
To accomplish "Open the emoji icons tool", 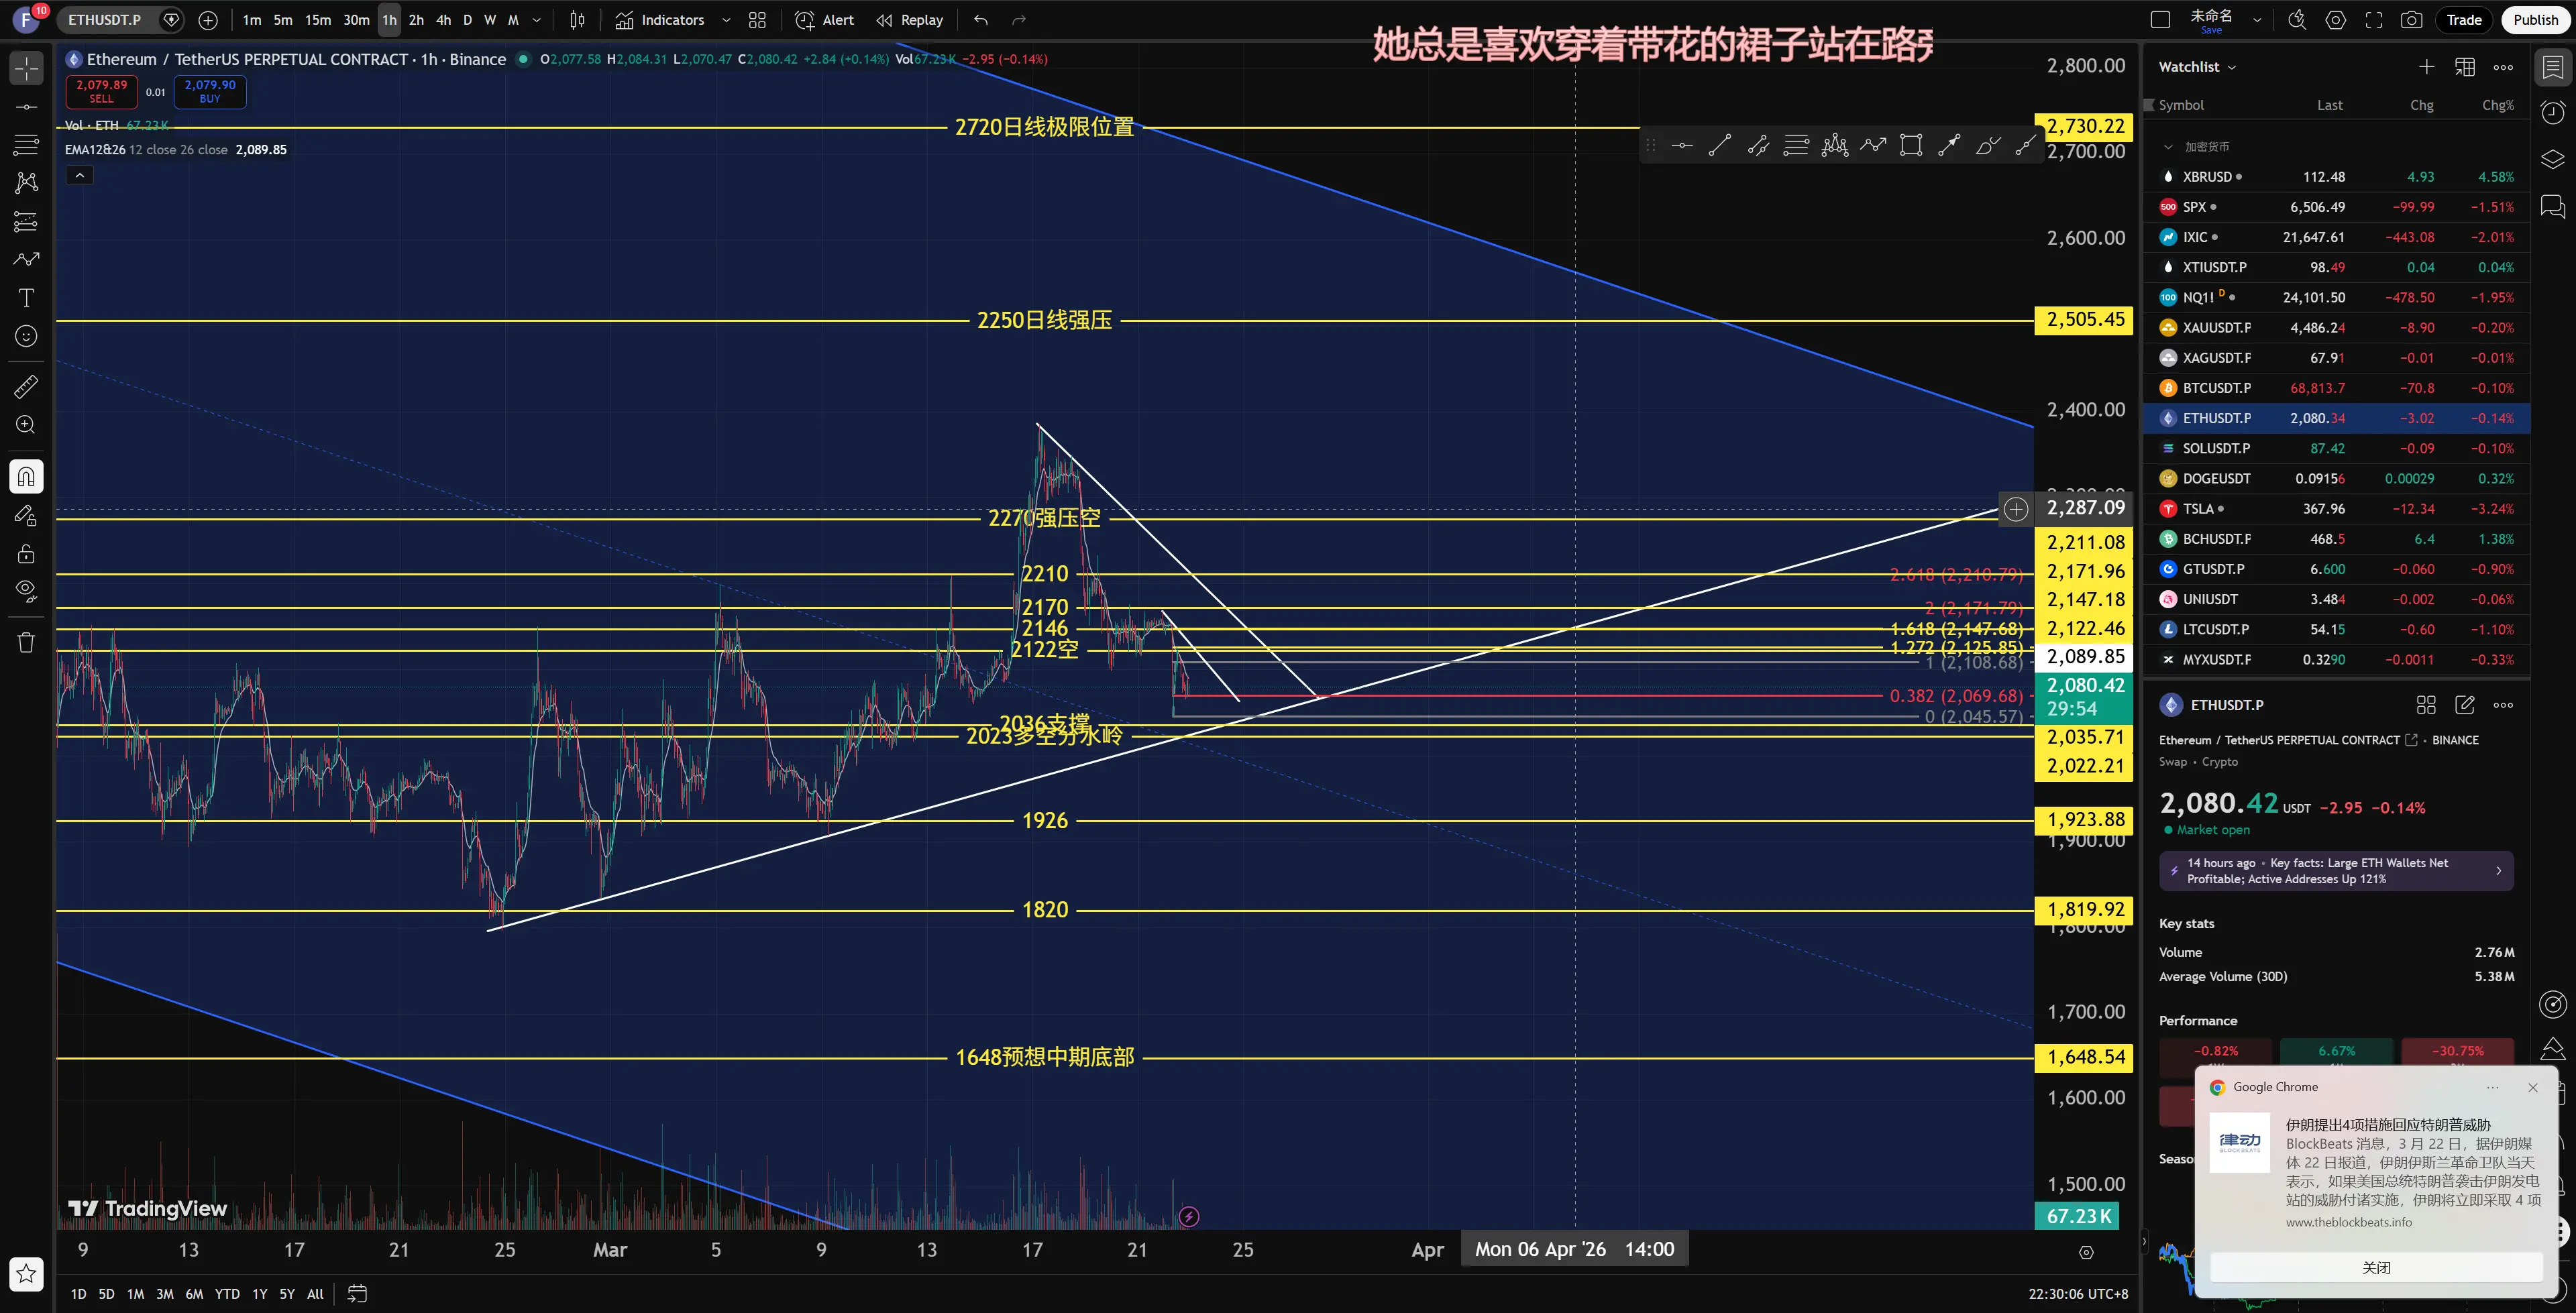I will pos(26,337).
